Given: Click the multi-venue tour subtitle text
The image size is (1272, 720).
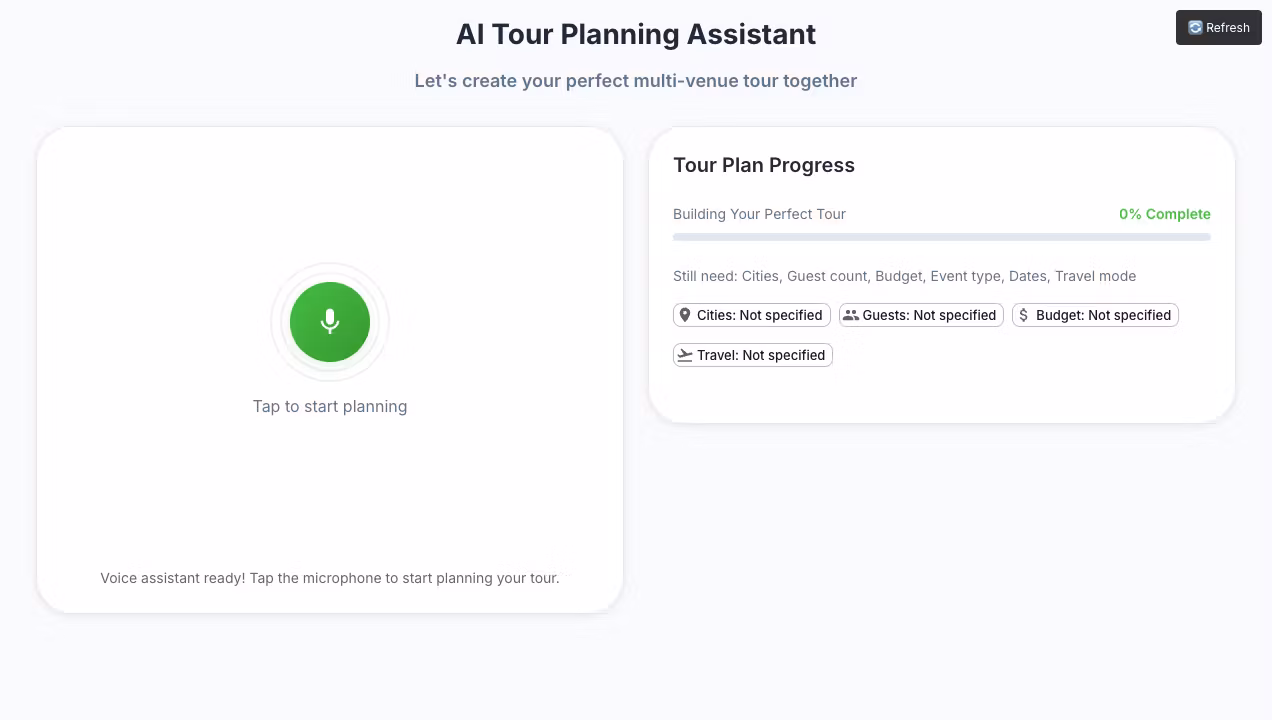Looking at the screenshot, I should coord(636,81).
